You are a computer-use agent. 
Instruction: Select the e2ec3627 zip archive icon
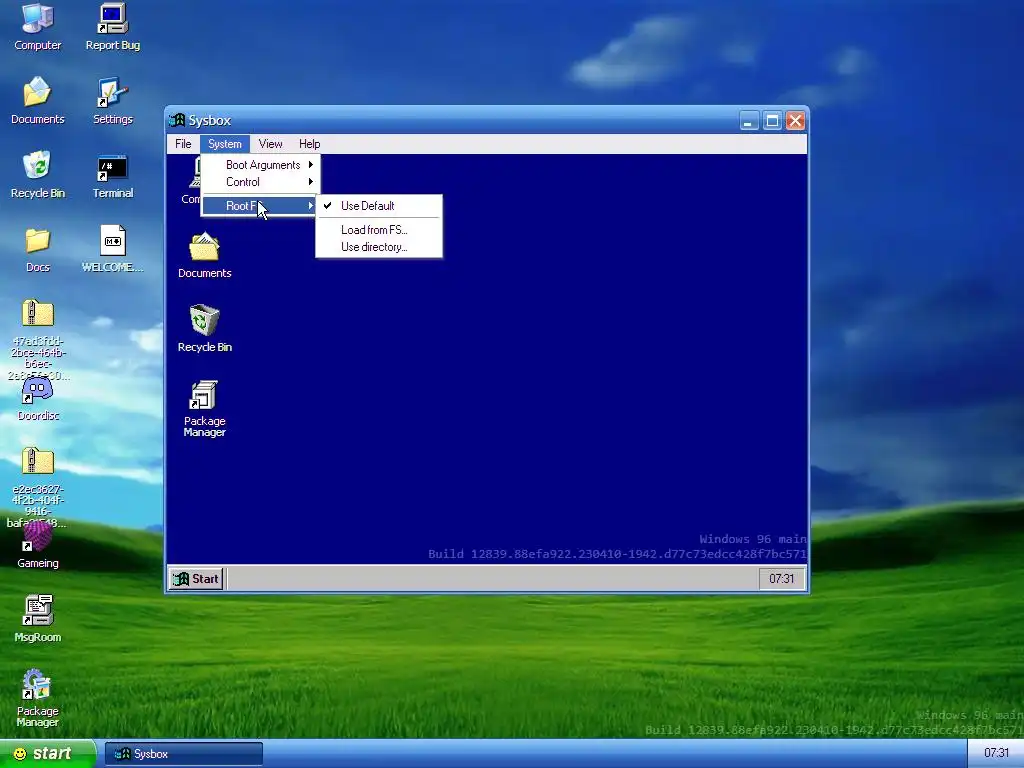click(x=37, y=487)
